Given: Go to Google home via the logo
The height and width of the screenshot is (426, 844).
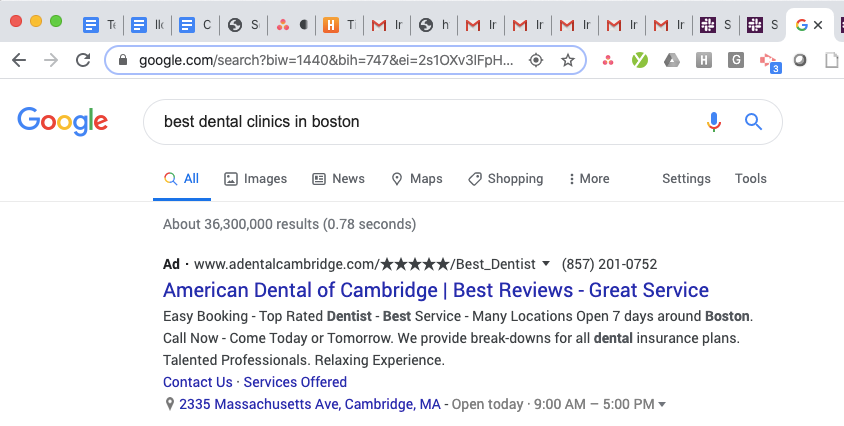Looking at the screenshot, I should 62,122.
